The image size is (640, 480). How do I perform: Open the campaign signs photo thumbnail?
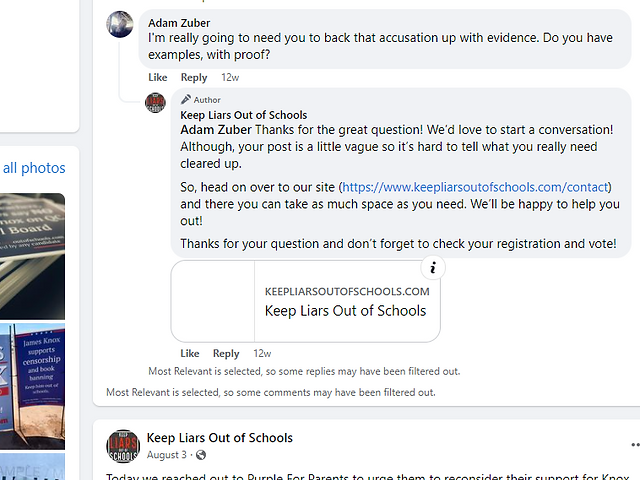(32, 256)
